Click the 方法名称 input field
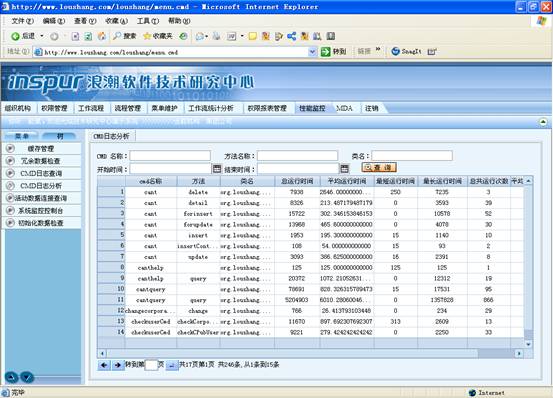553x398 pixels. (x=297, y=156)
